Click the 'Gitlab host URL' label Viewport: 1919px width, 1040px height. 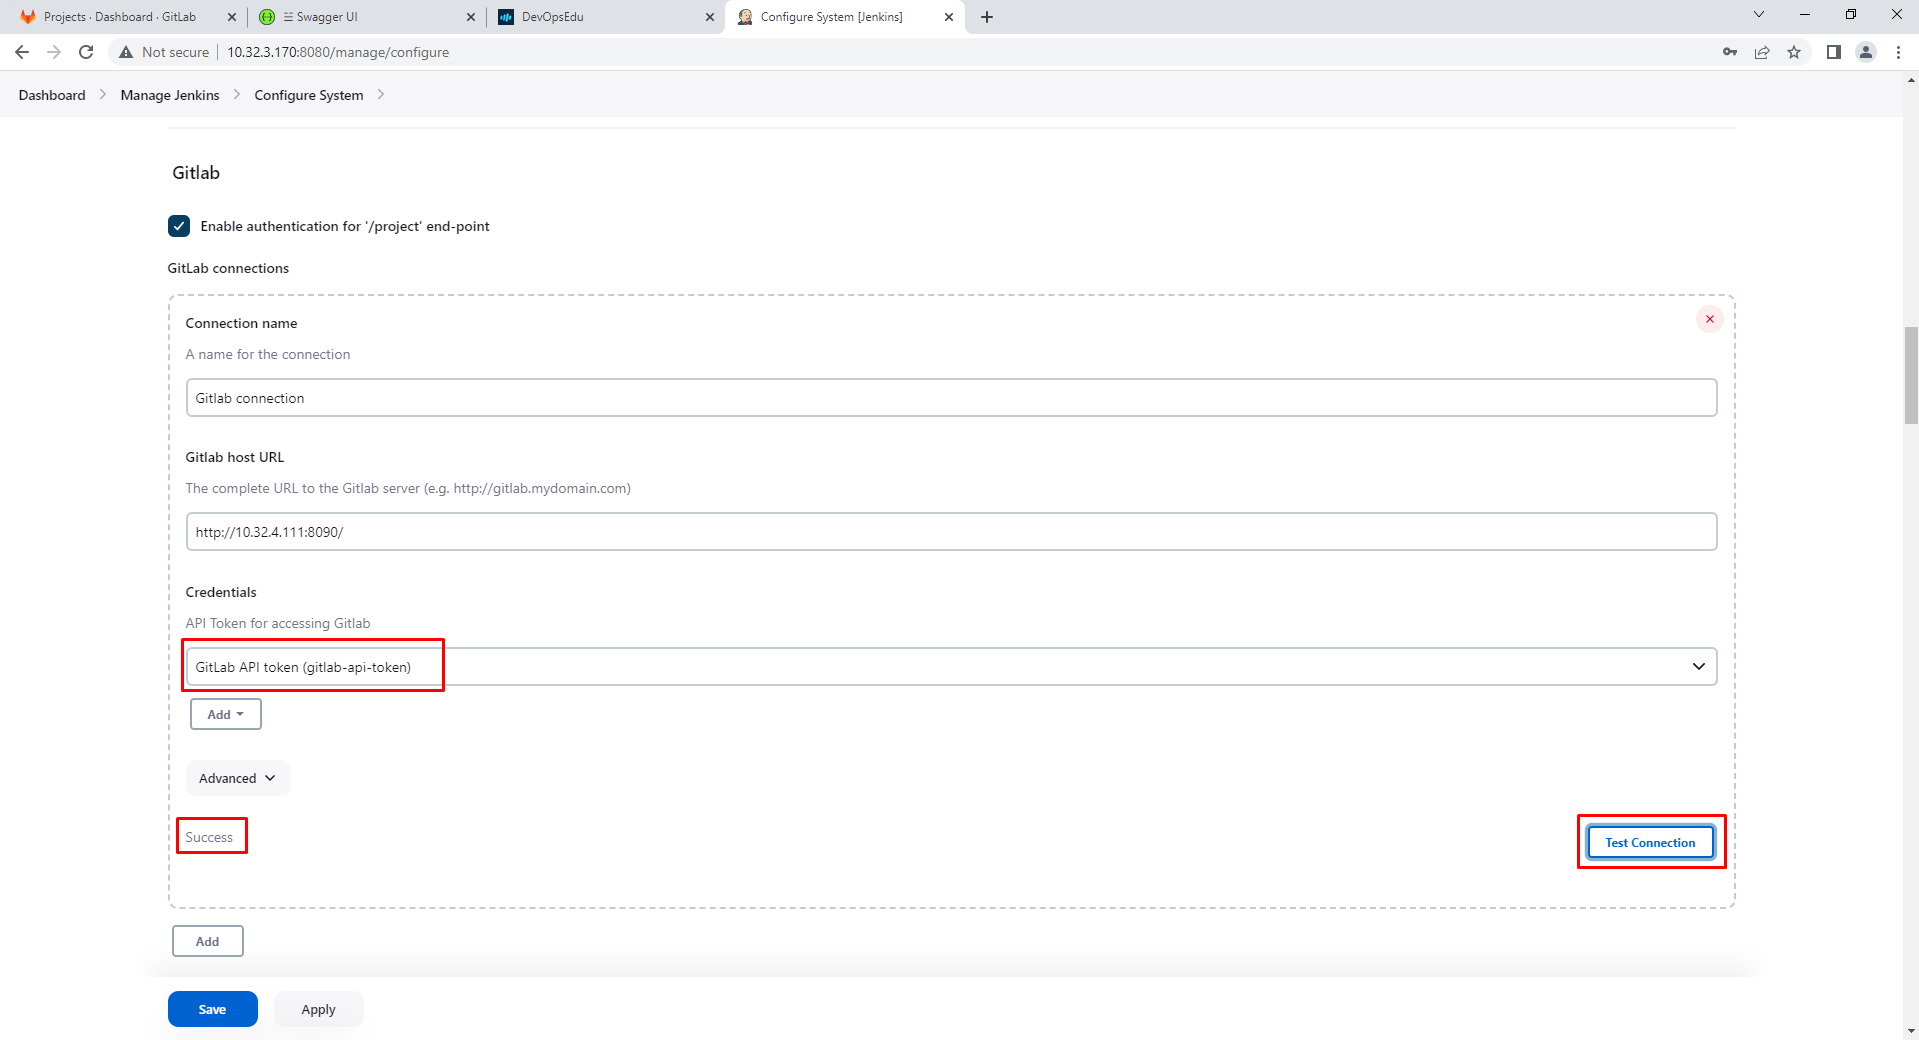pyautogui.click(x=235, y=457)
